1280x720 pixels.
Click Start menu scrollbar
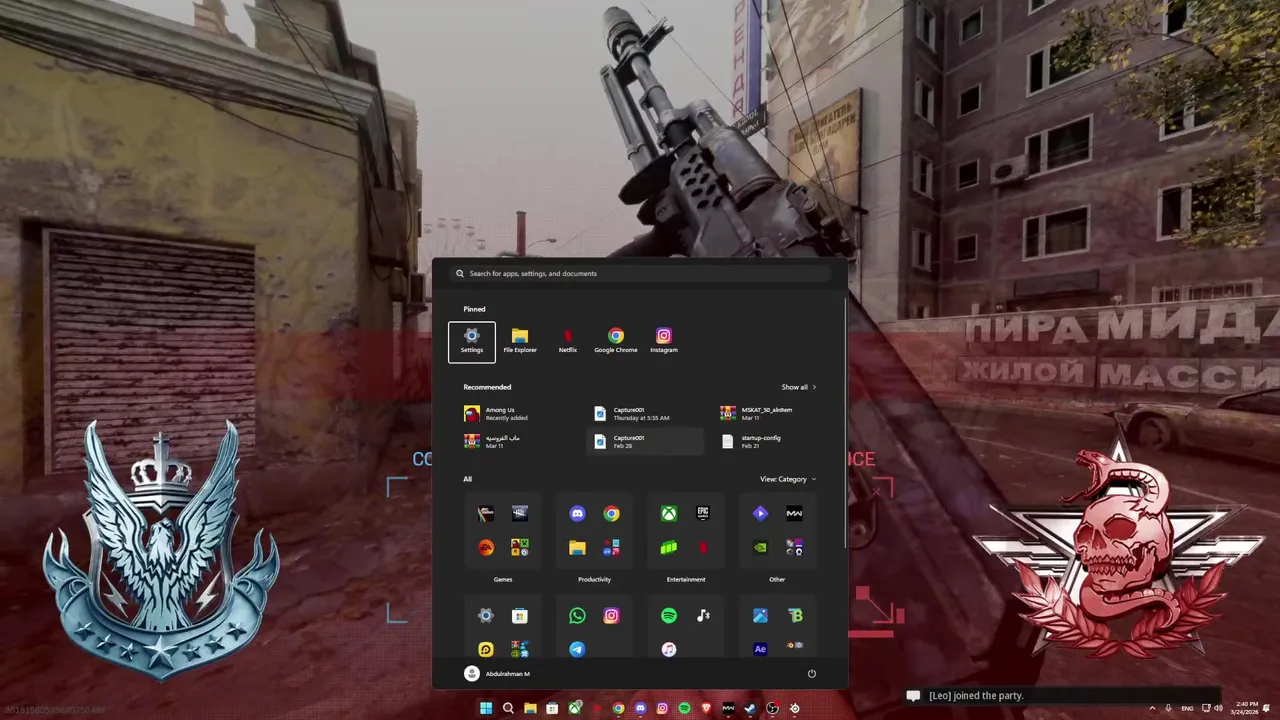tap(846, 420)
